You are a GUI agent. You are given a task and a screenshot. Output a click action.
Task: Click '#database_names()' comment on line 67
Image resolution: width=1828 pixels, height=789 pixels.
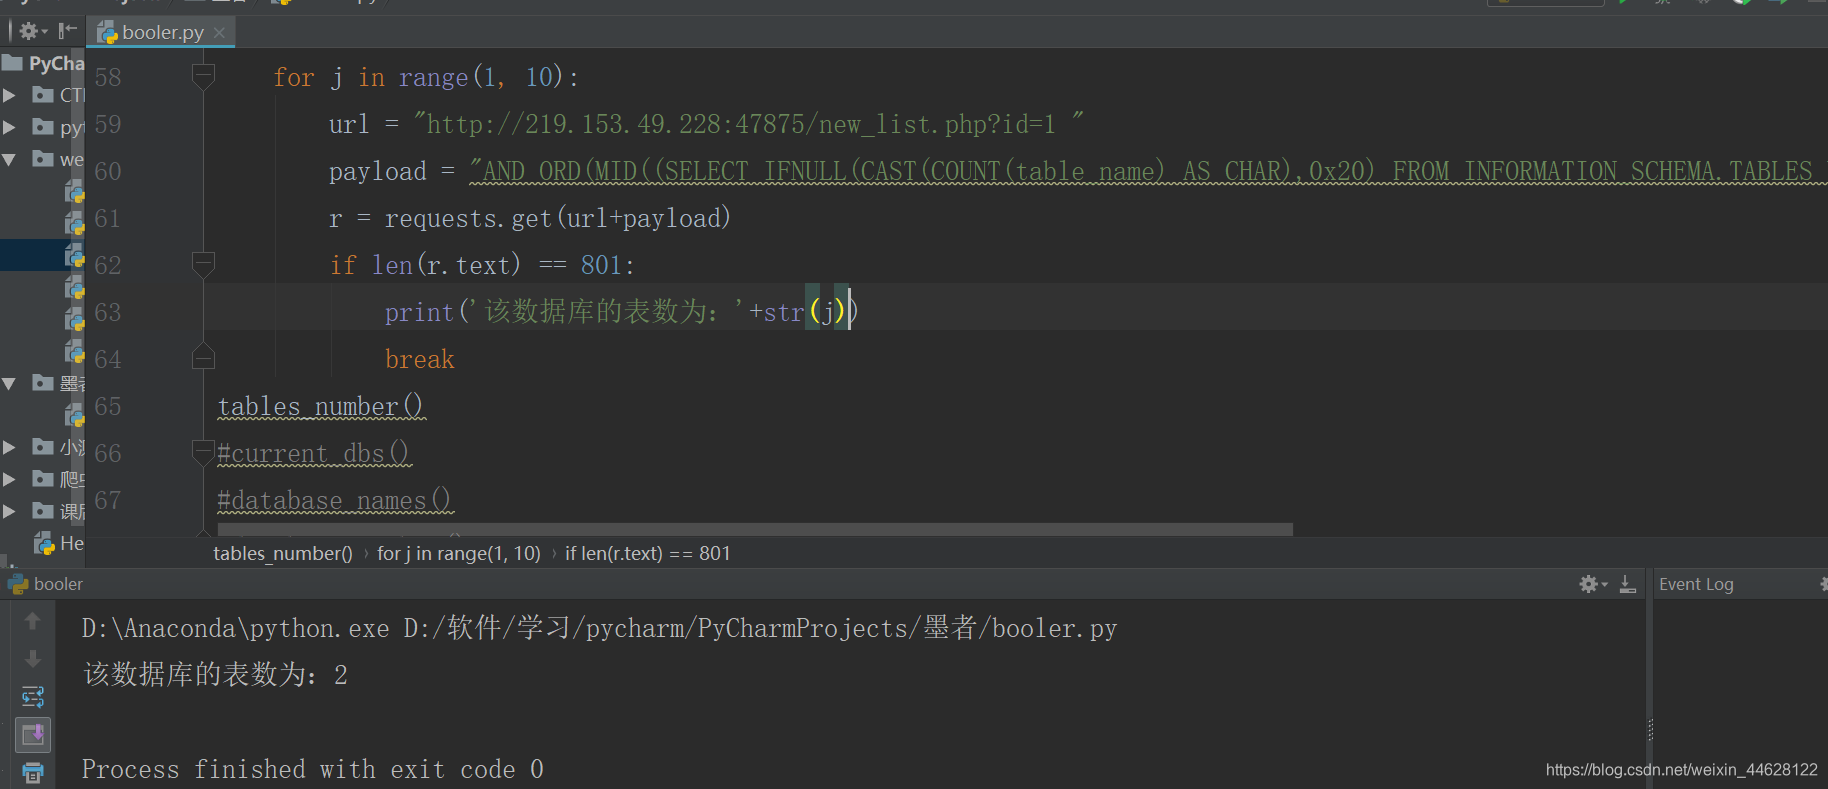click(x=335, y=500)
